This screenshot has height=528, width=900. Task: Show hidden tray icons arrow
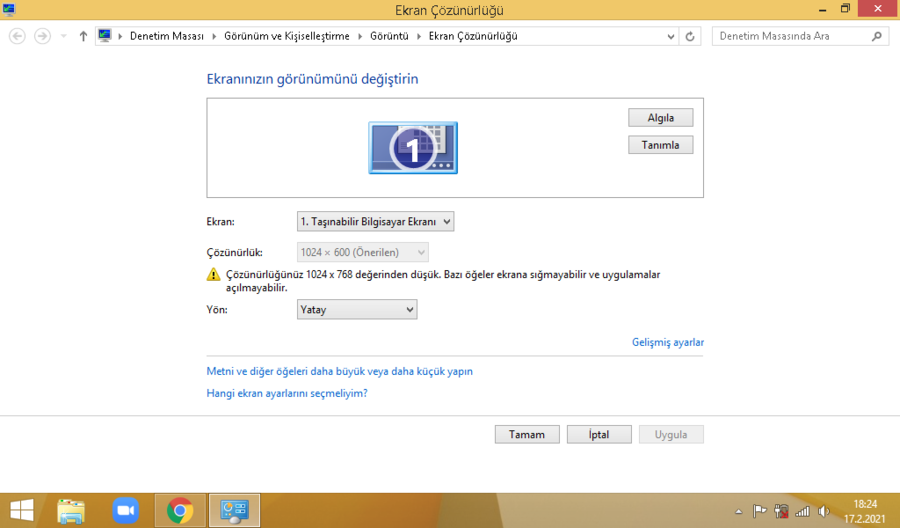pos(739,511)
